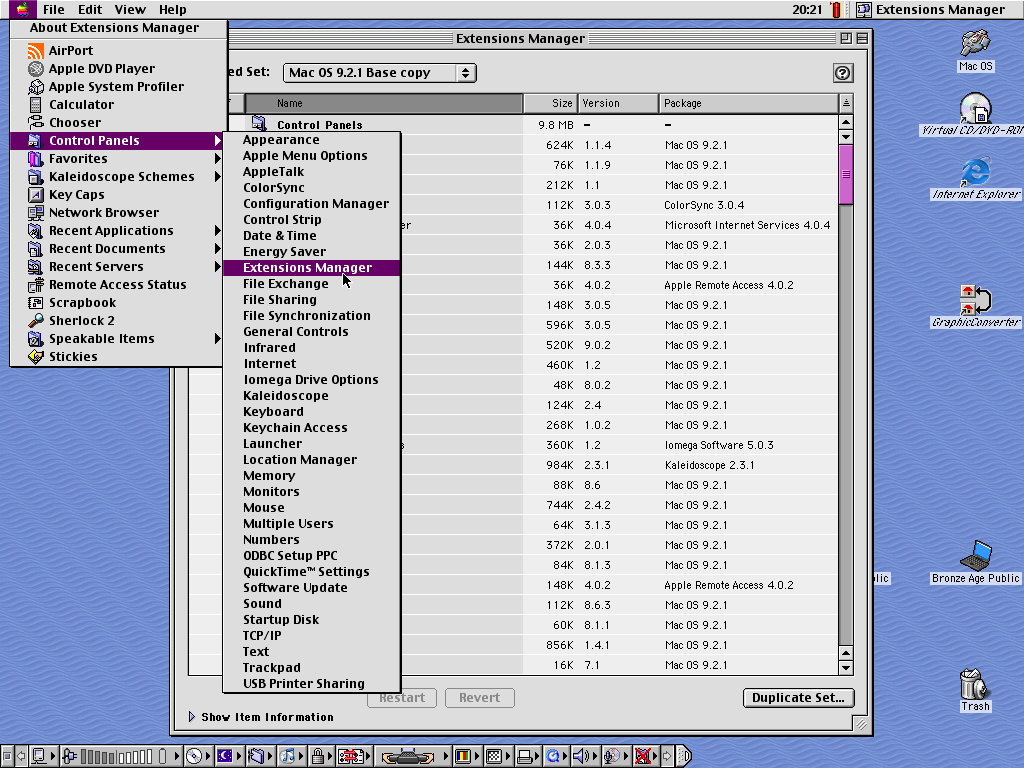Open AirPort from the Apple menu
This screenshot has height=768, width=1024.
pyautogui.click(x=70, y=51)
